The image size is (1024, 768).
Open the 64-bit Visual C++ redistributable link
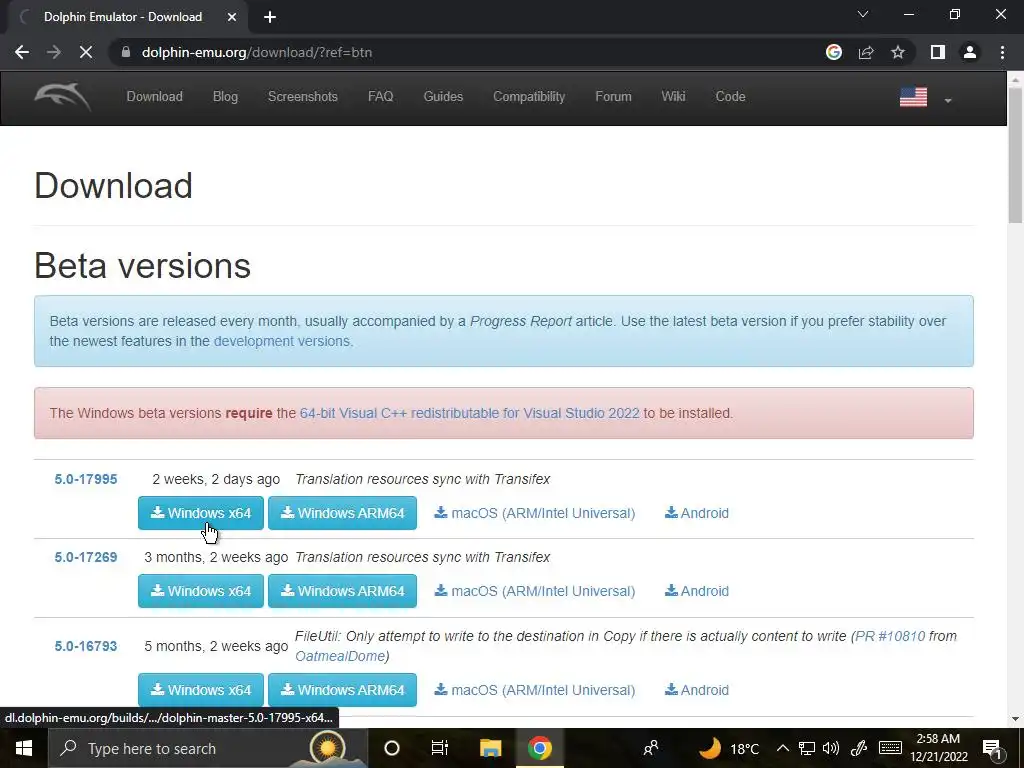pos(470,413)
